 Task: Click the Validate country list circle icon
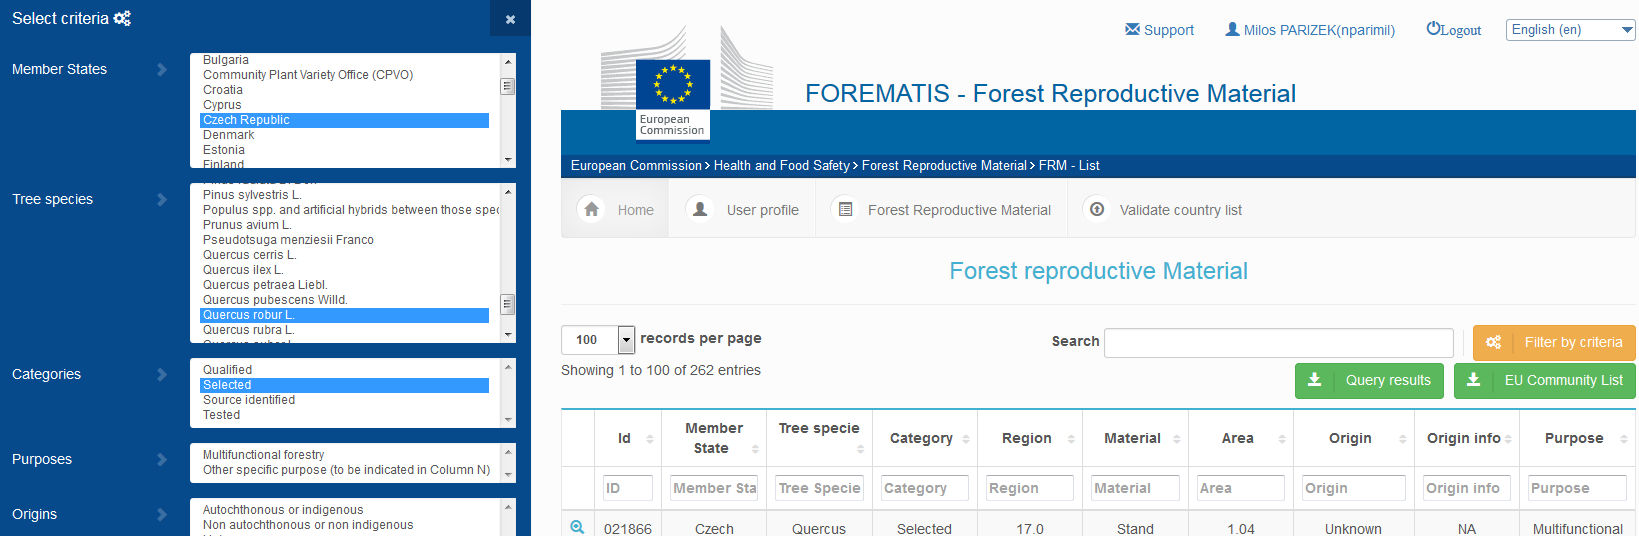(1097, 209)
